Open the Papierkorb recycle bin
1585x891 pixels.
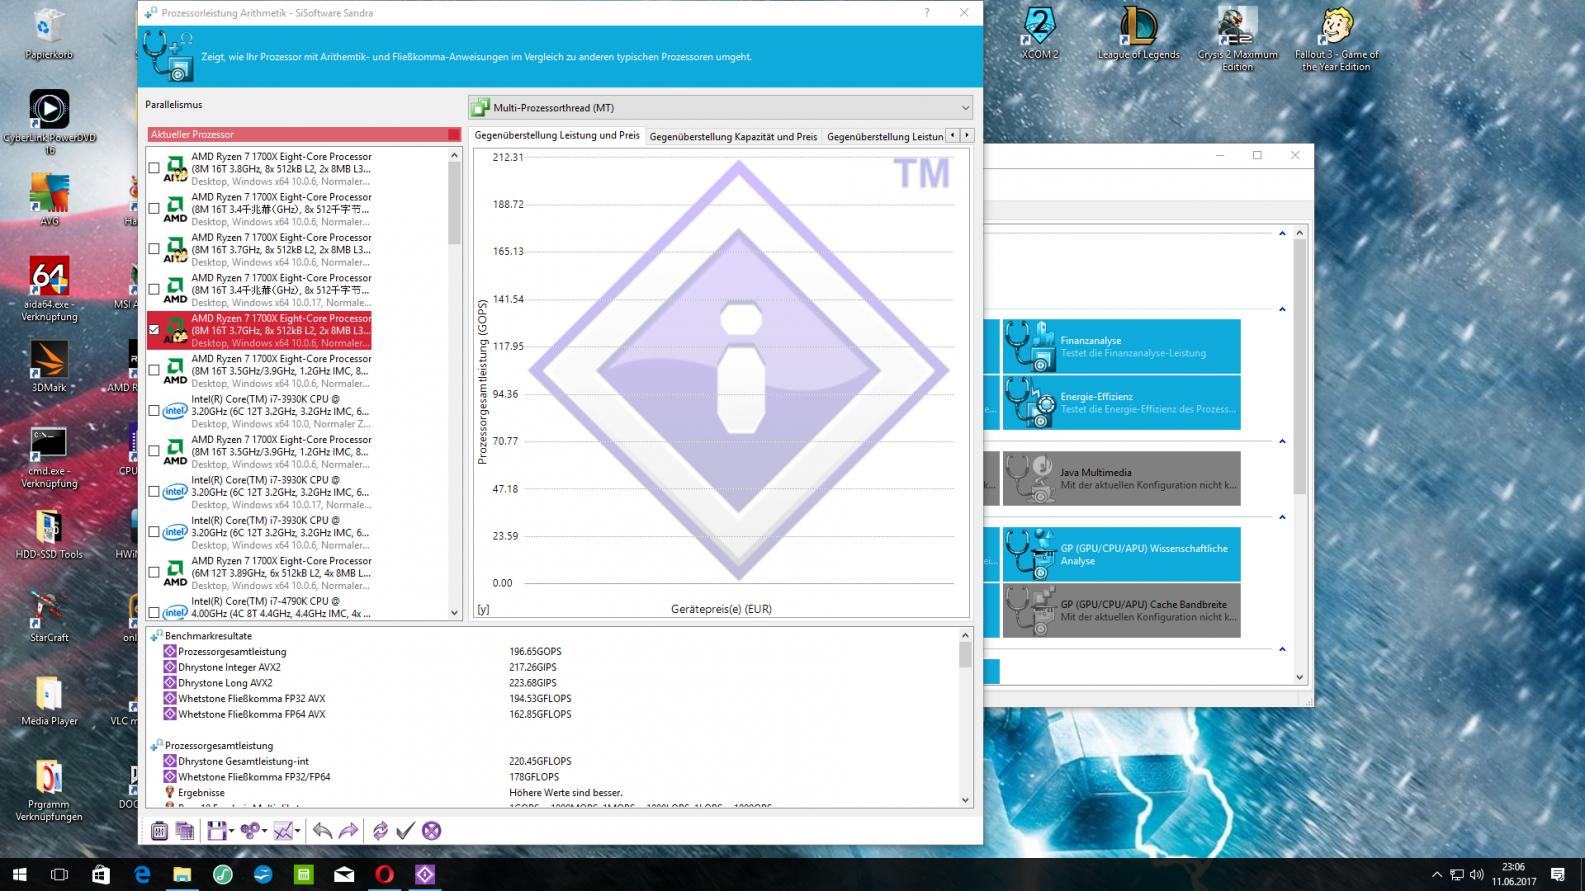coord(49,34)
